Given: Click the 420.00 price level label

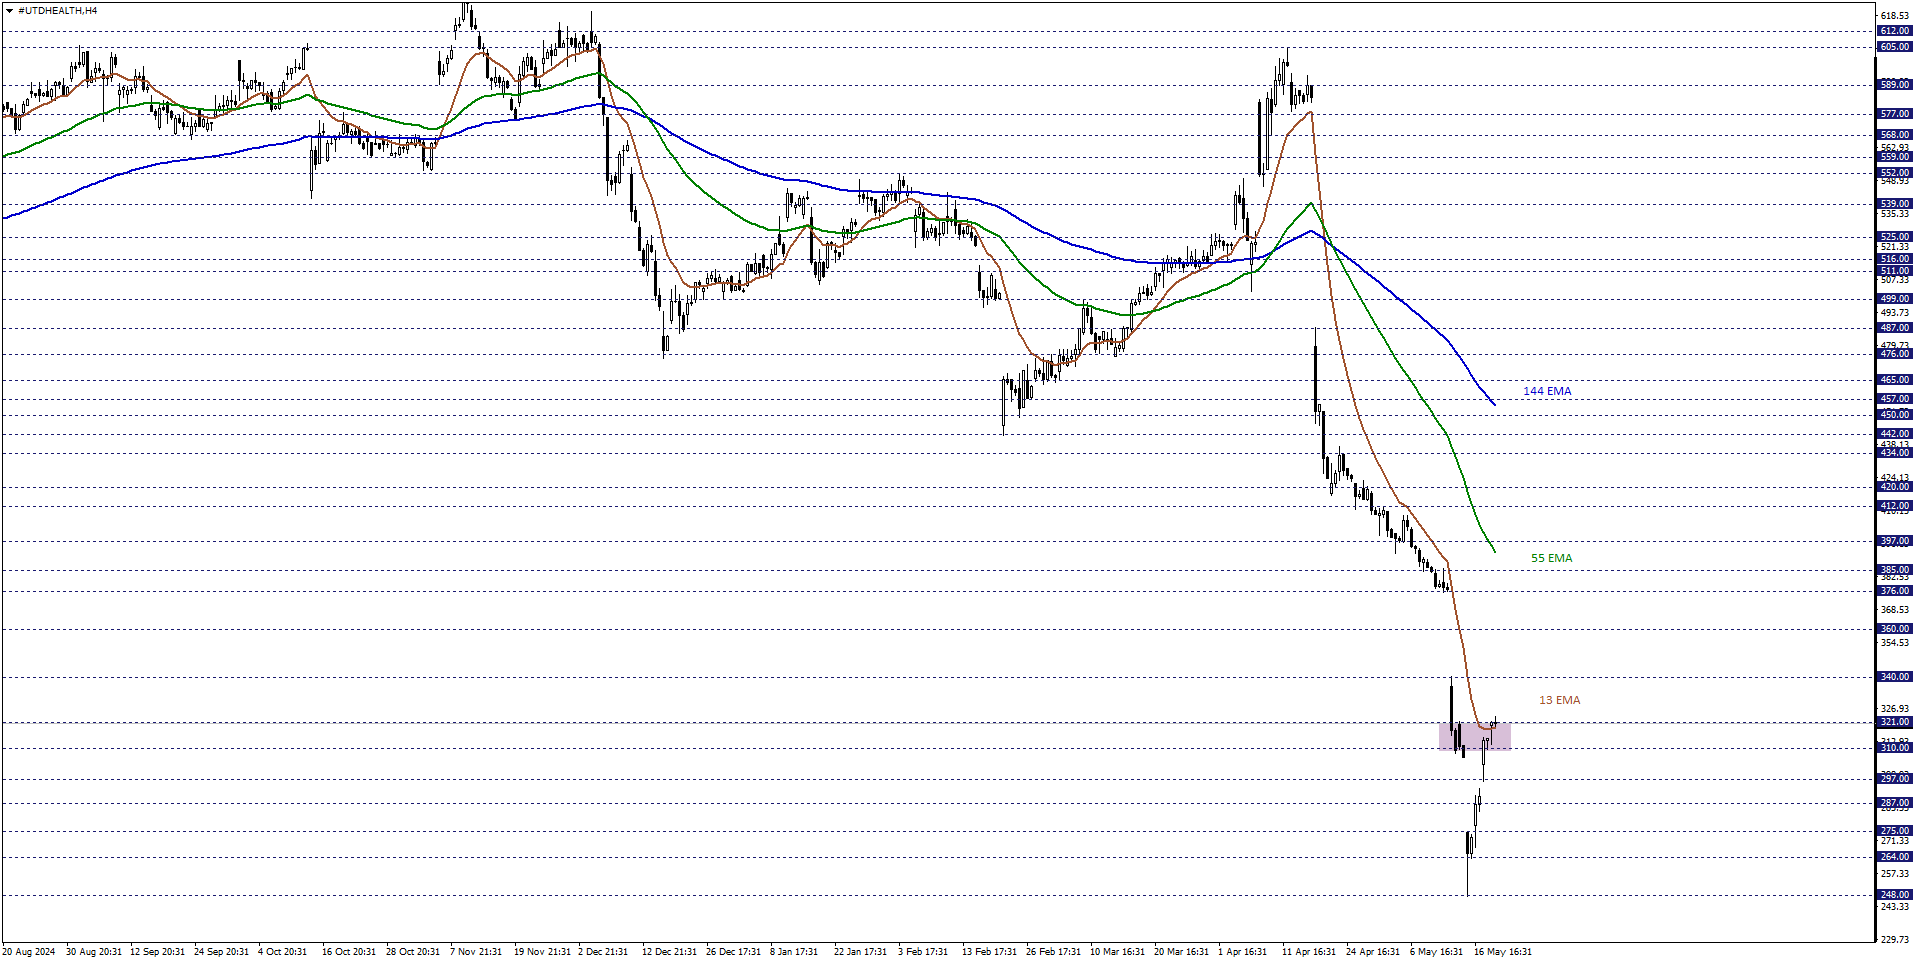Looking at the screenshot, I should (x=1895, y=487).
